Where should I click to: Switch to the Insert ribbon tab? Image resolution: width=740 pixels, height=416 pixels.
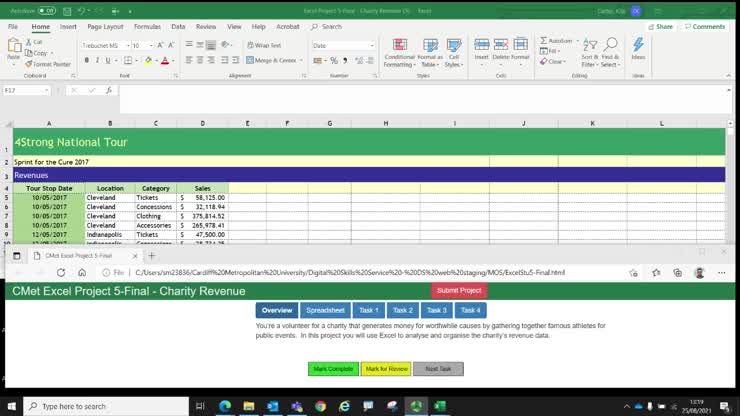68,27
